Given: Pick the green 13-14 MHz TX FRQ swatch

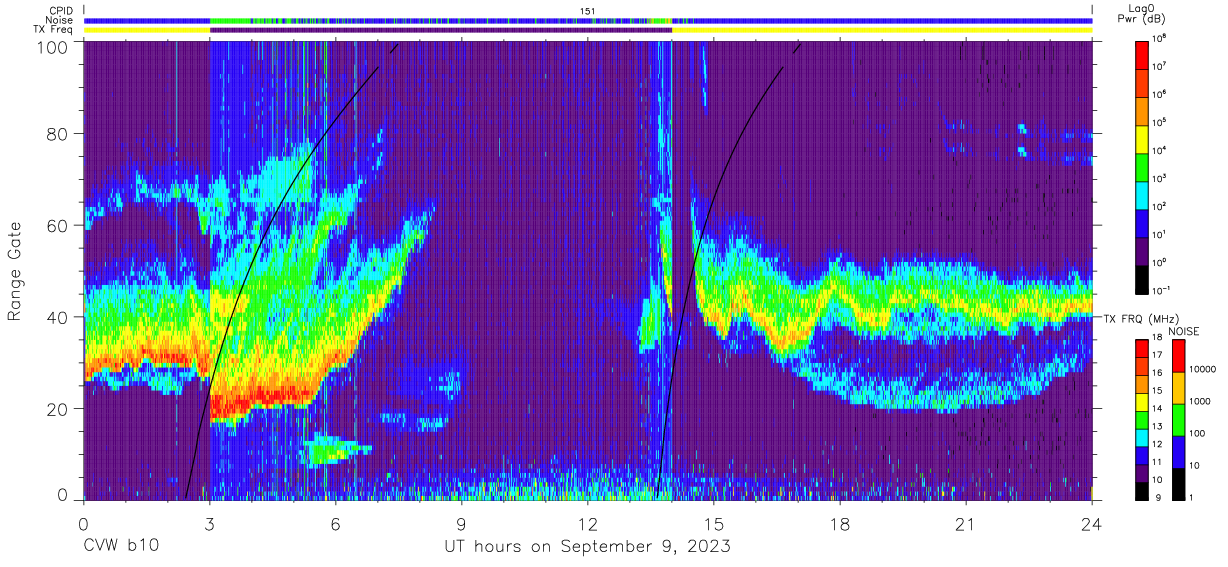Looking at the screenshot, I should click(1143, 418).
